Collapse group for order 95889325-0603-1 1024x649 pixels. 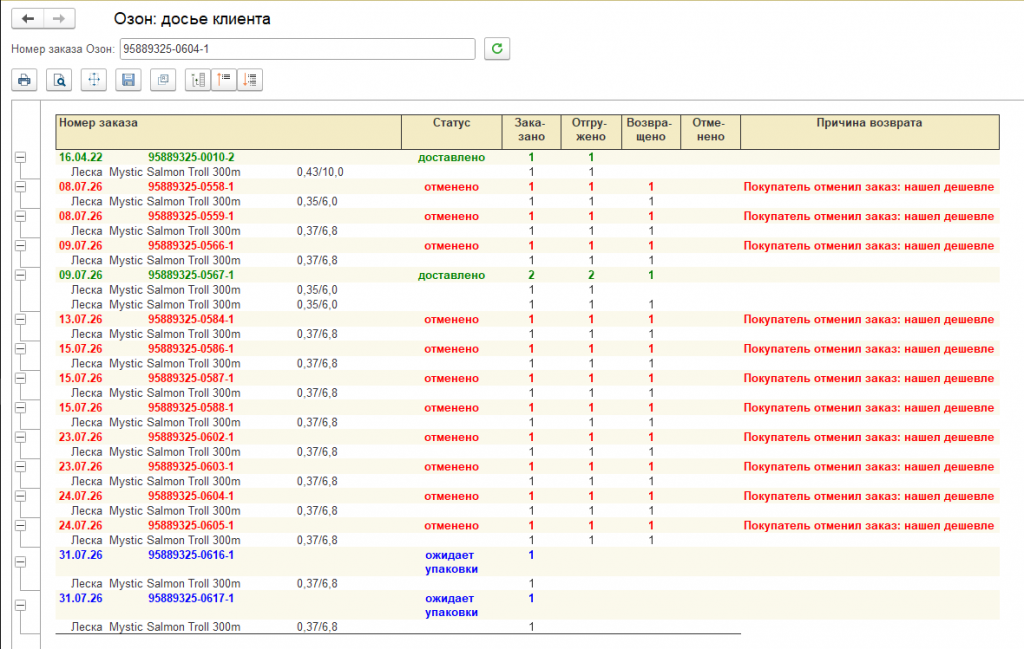pyautogui.click(x=21, y=466)
